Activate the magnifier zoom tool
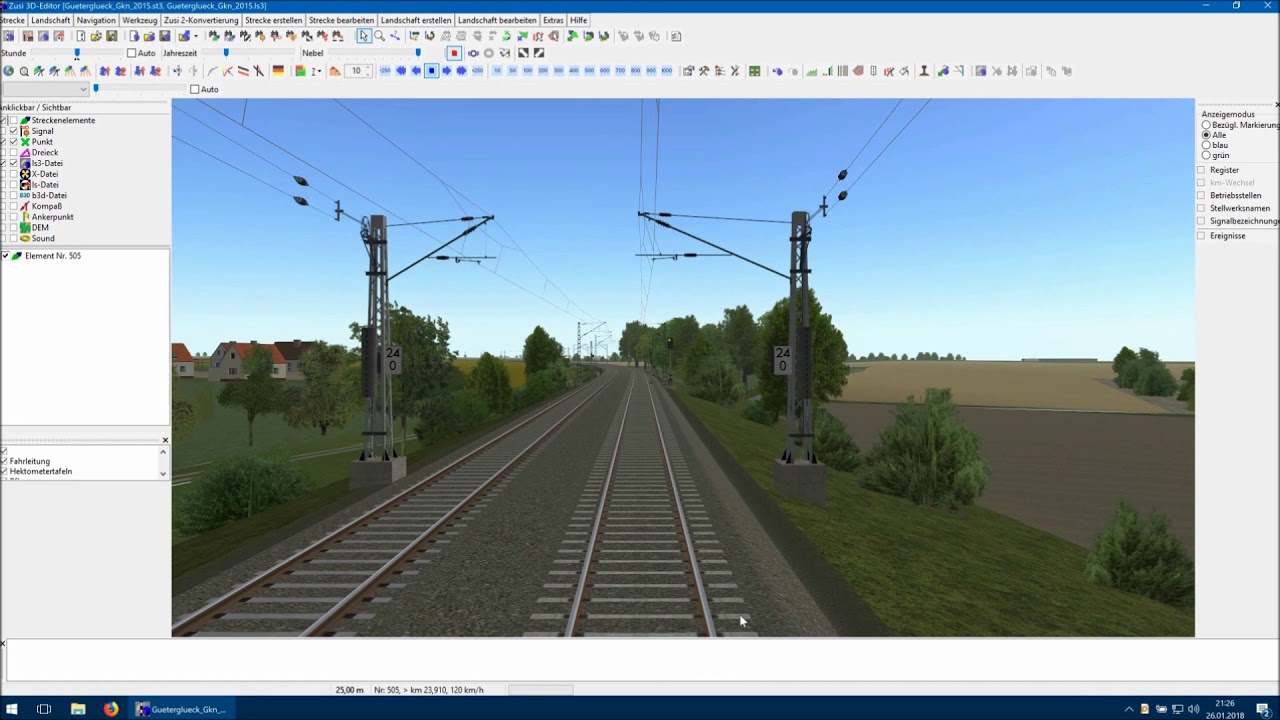 pyautogui.click(x=380, y=36)
